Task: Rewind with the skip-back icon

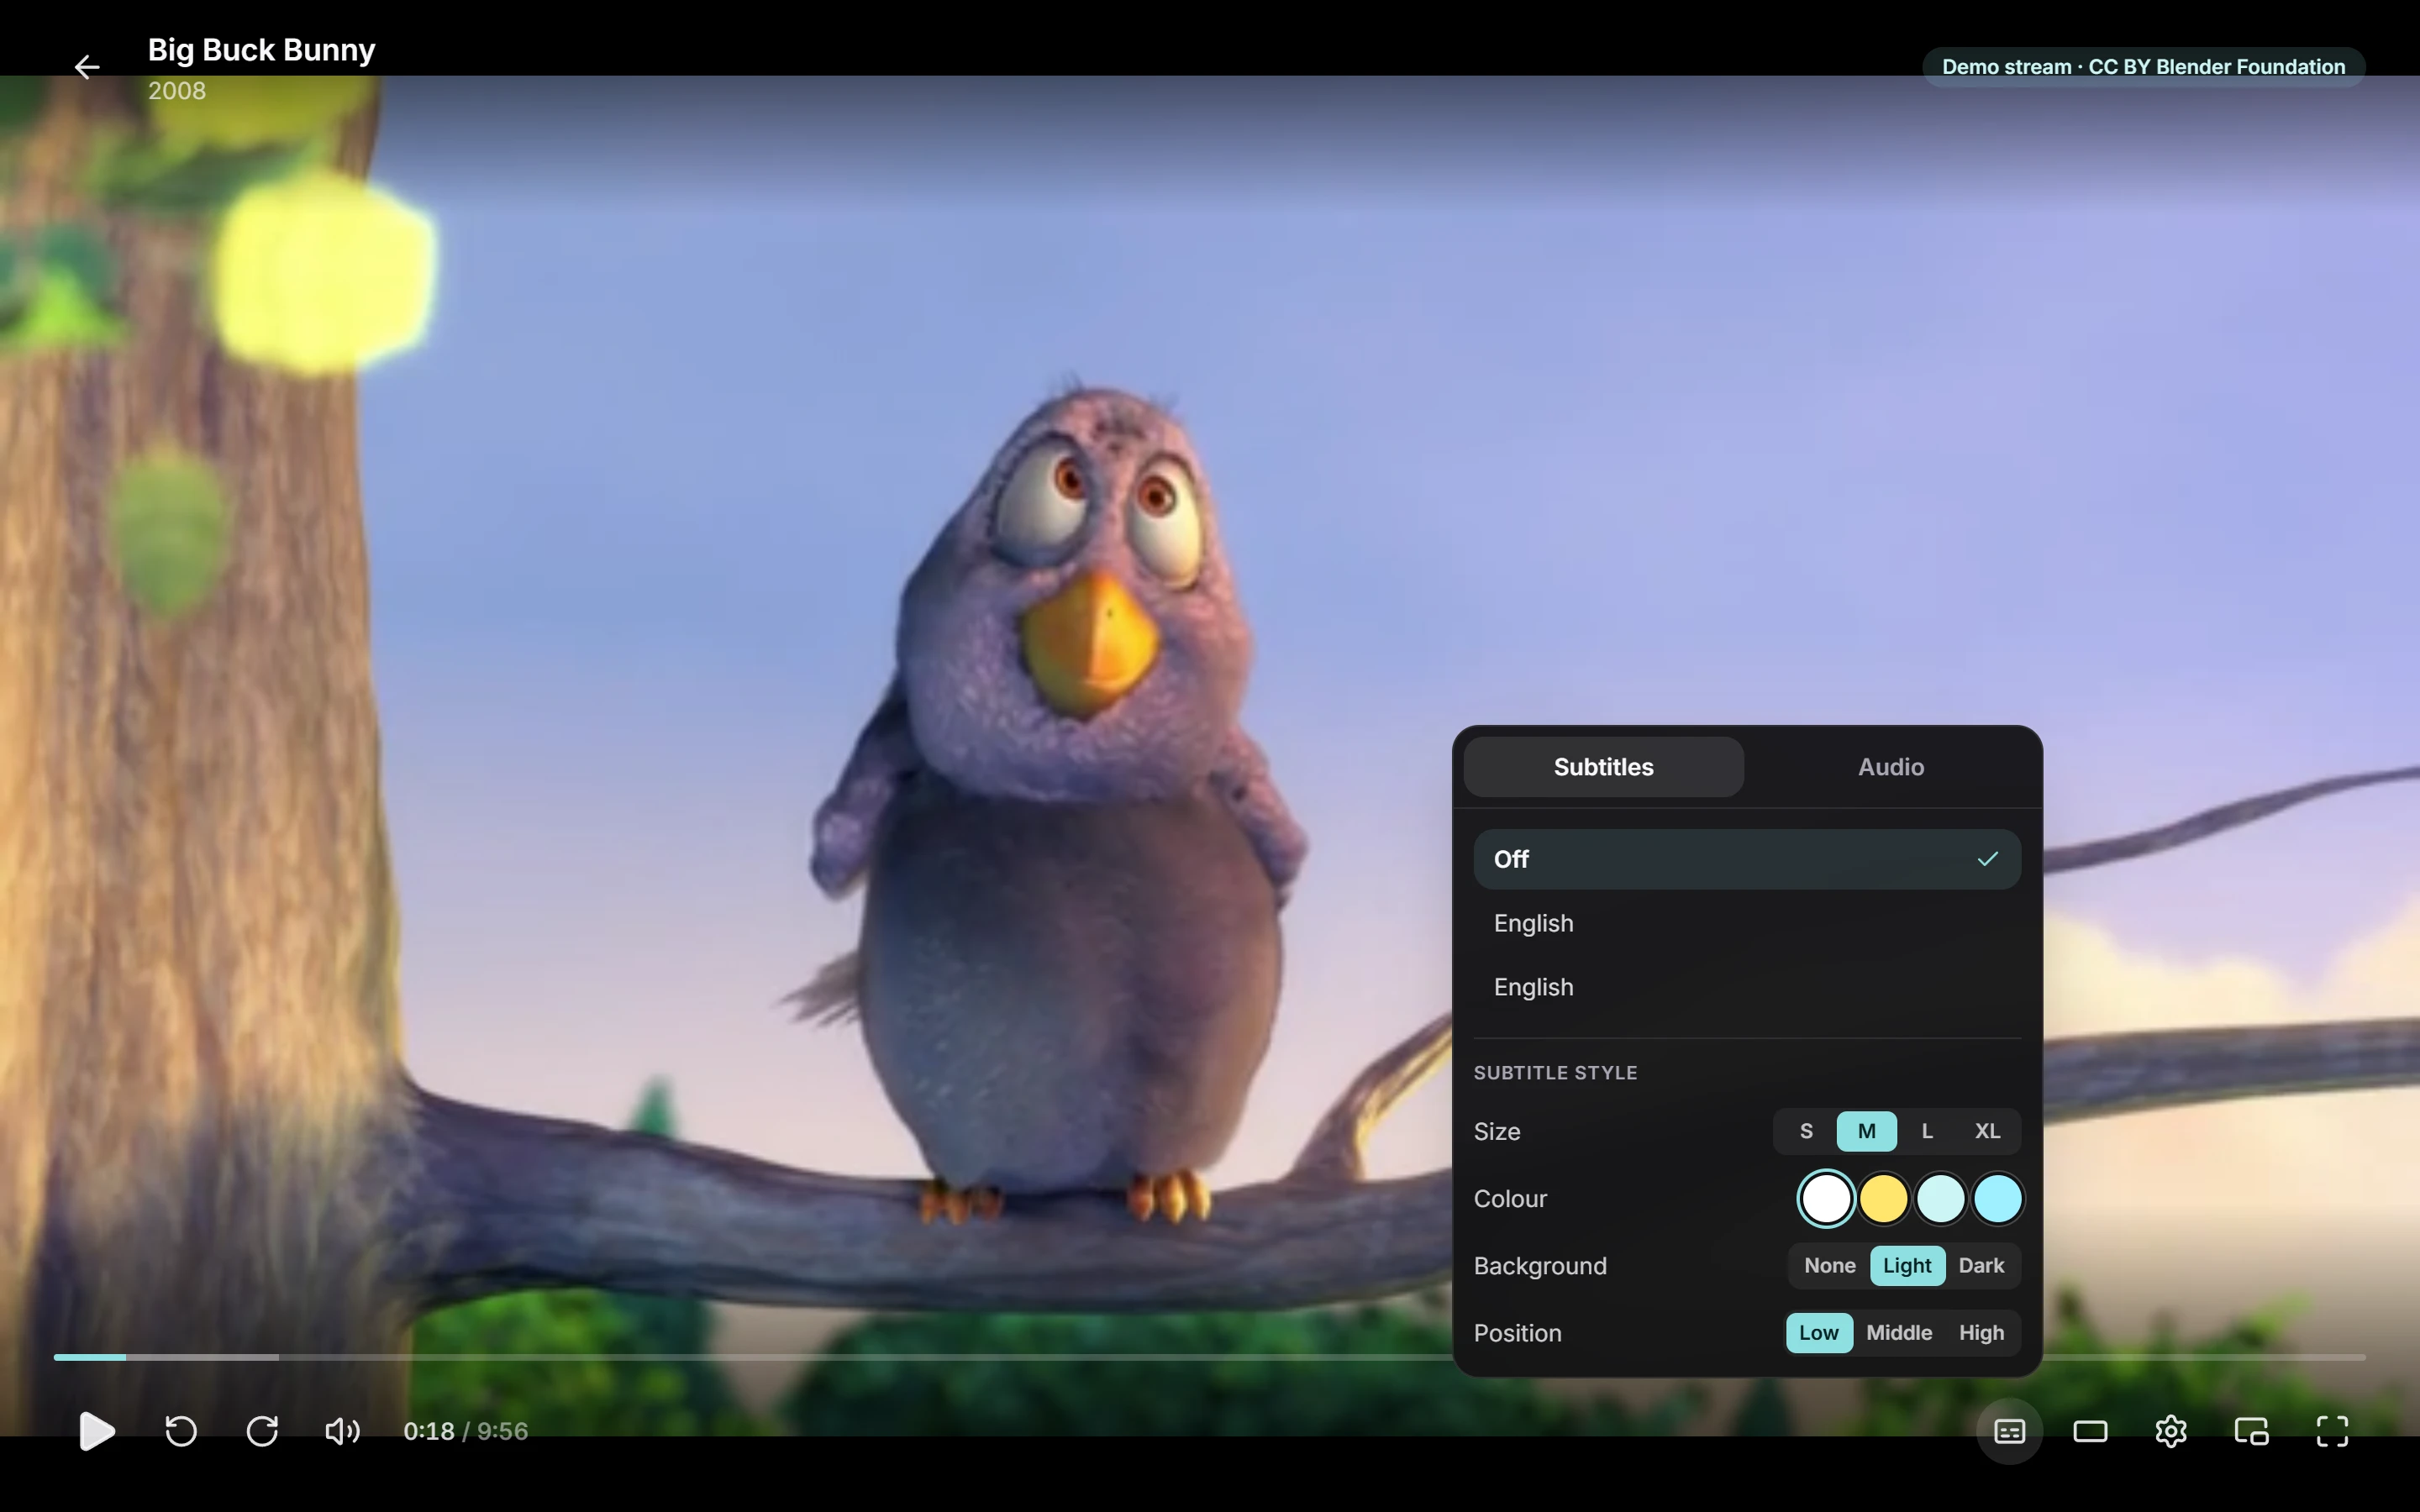Action: coord(181,1431)
